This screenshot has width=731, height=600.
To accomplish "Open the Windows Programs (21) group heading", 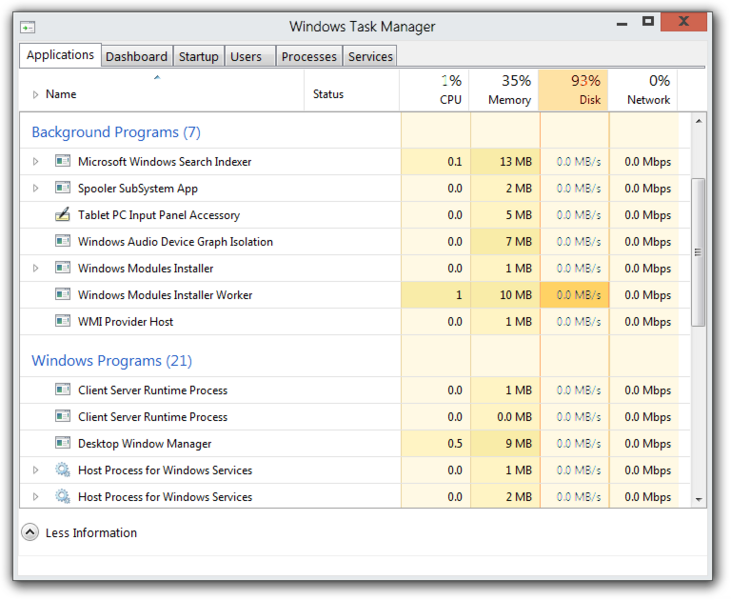I will pyautogui.click(x=111, y=361).
